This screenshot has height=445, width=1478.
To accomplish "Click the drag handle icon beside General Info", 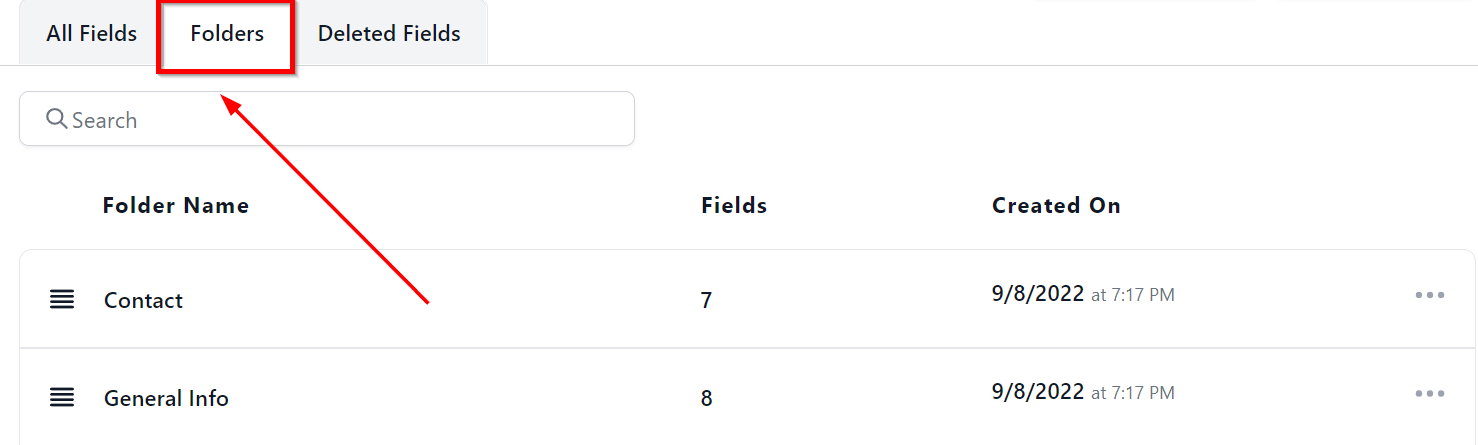I will 62,397.
